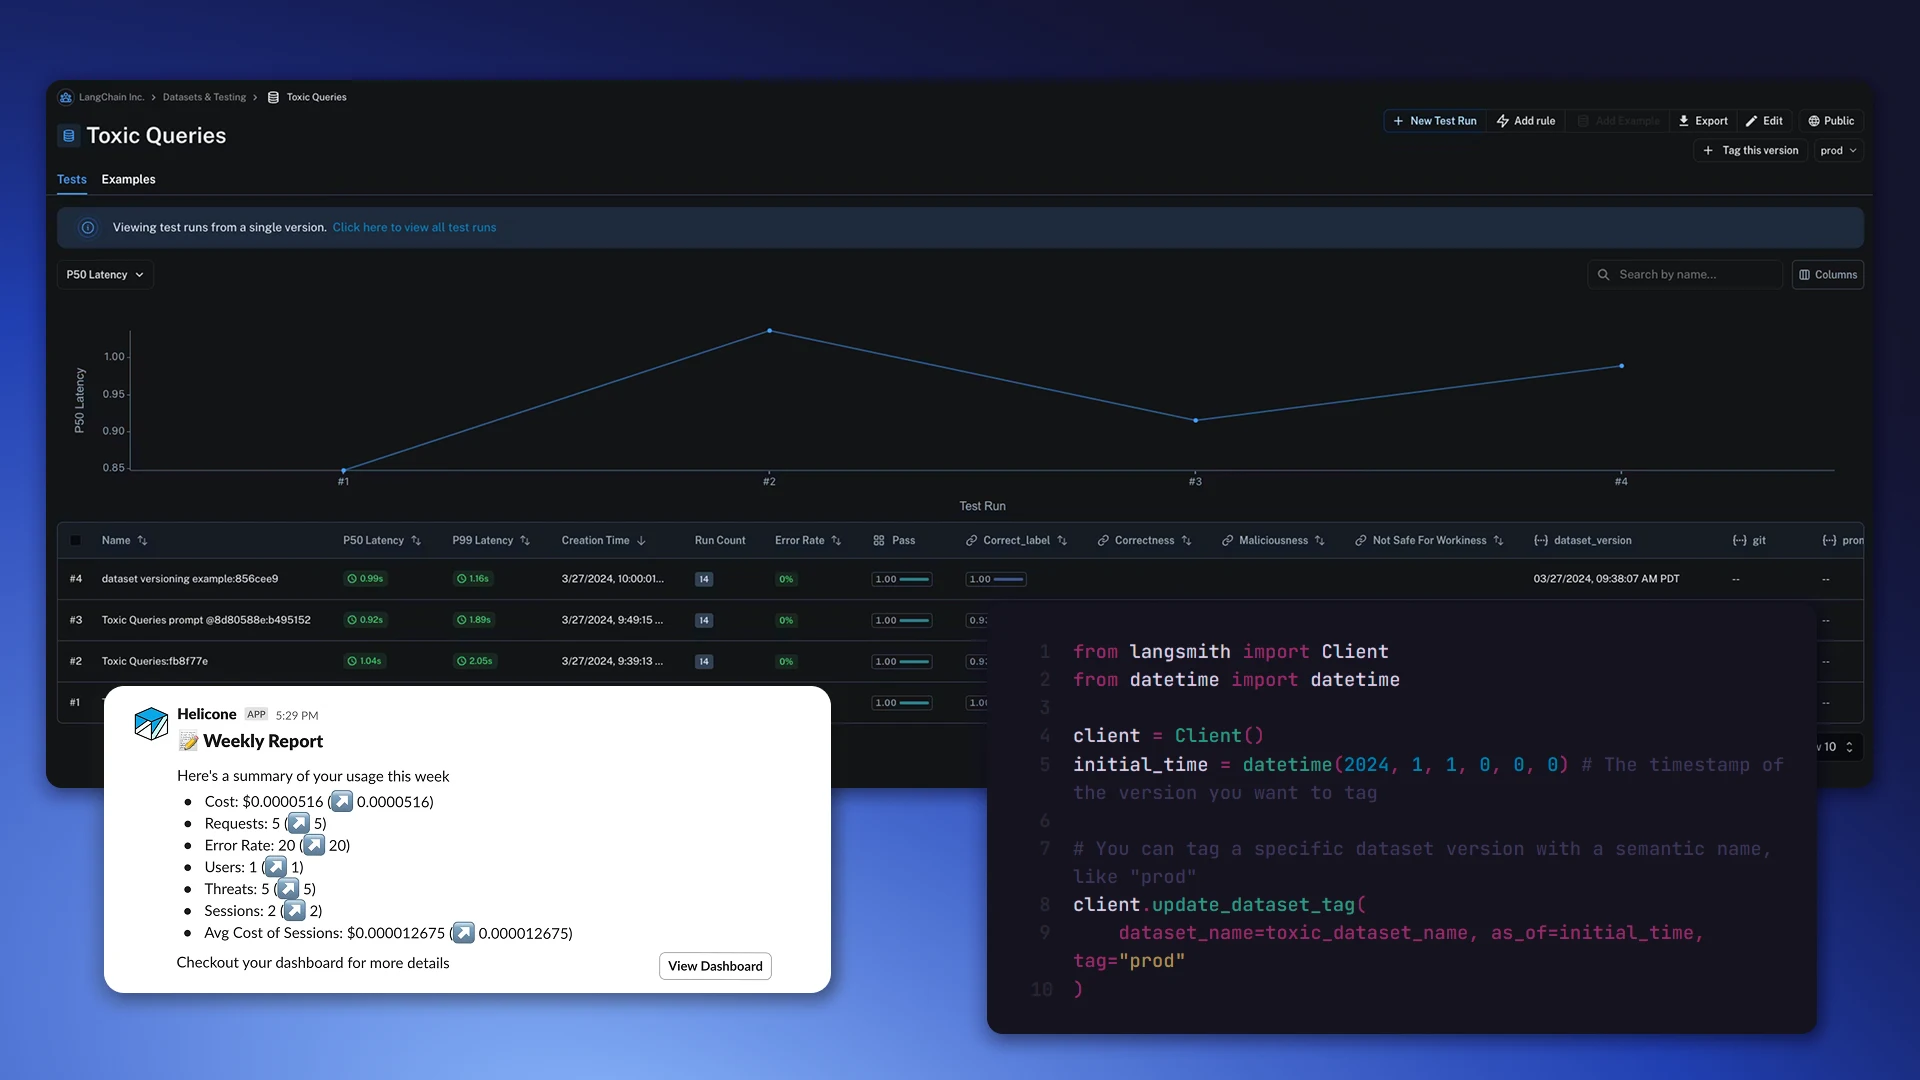Screen dimensions: 1920x1080
Task: Click the New Test Run plus icon
Action: point(1397,120)
